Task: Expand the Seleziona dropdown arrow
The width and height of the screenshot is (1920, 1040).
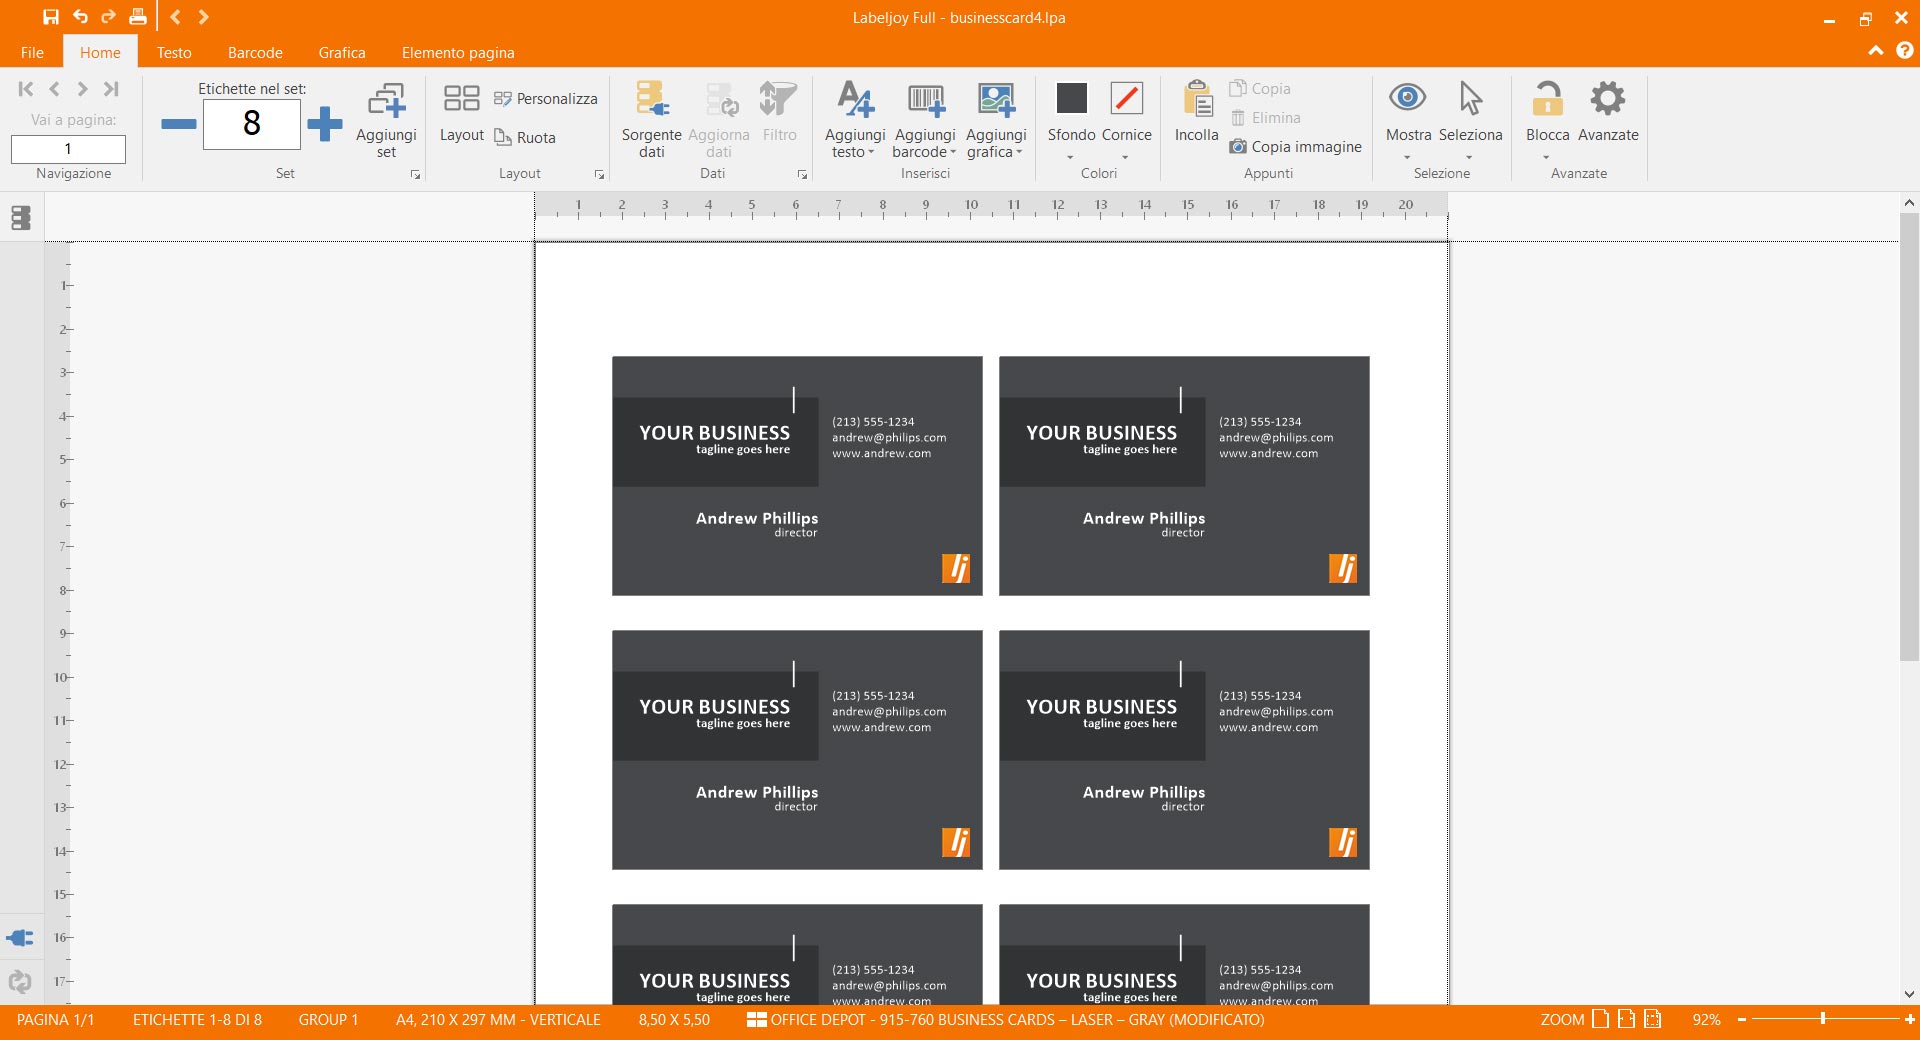Action: (x=1469, y=157)
